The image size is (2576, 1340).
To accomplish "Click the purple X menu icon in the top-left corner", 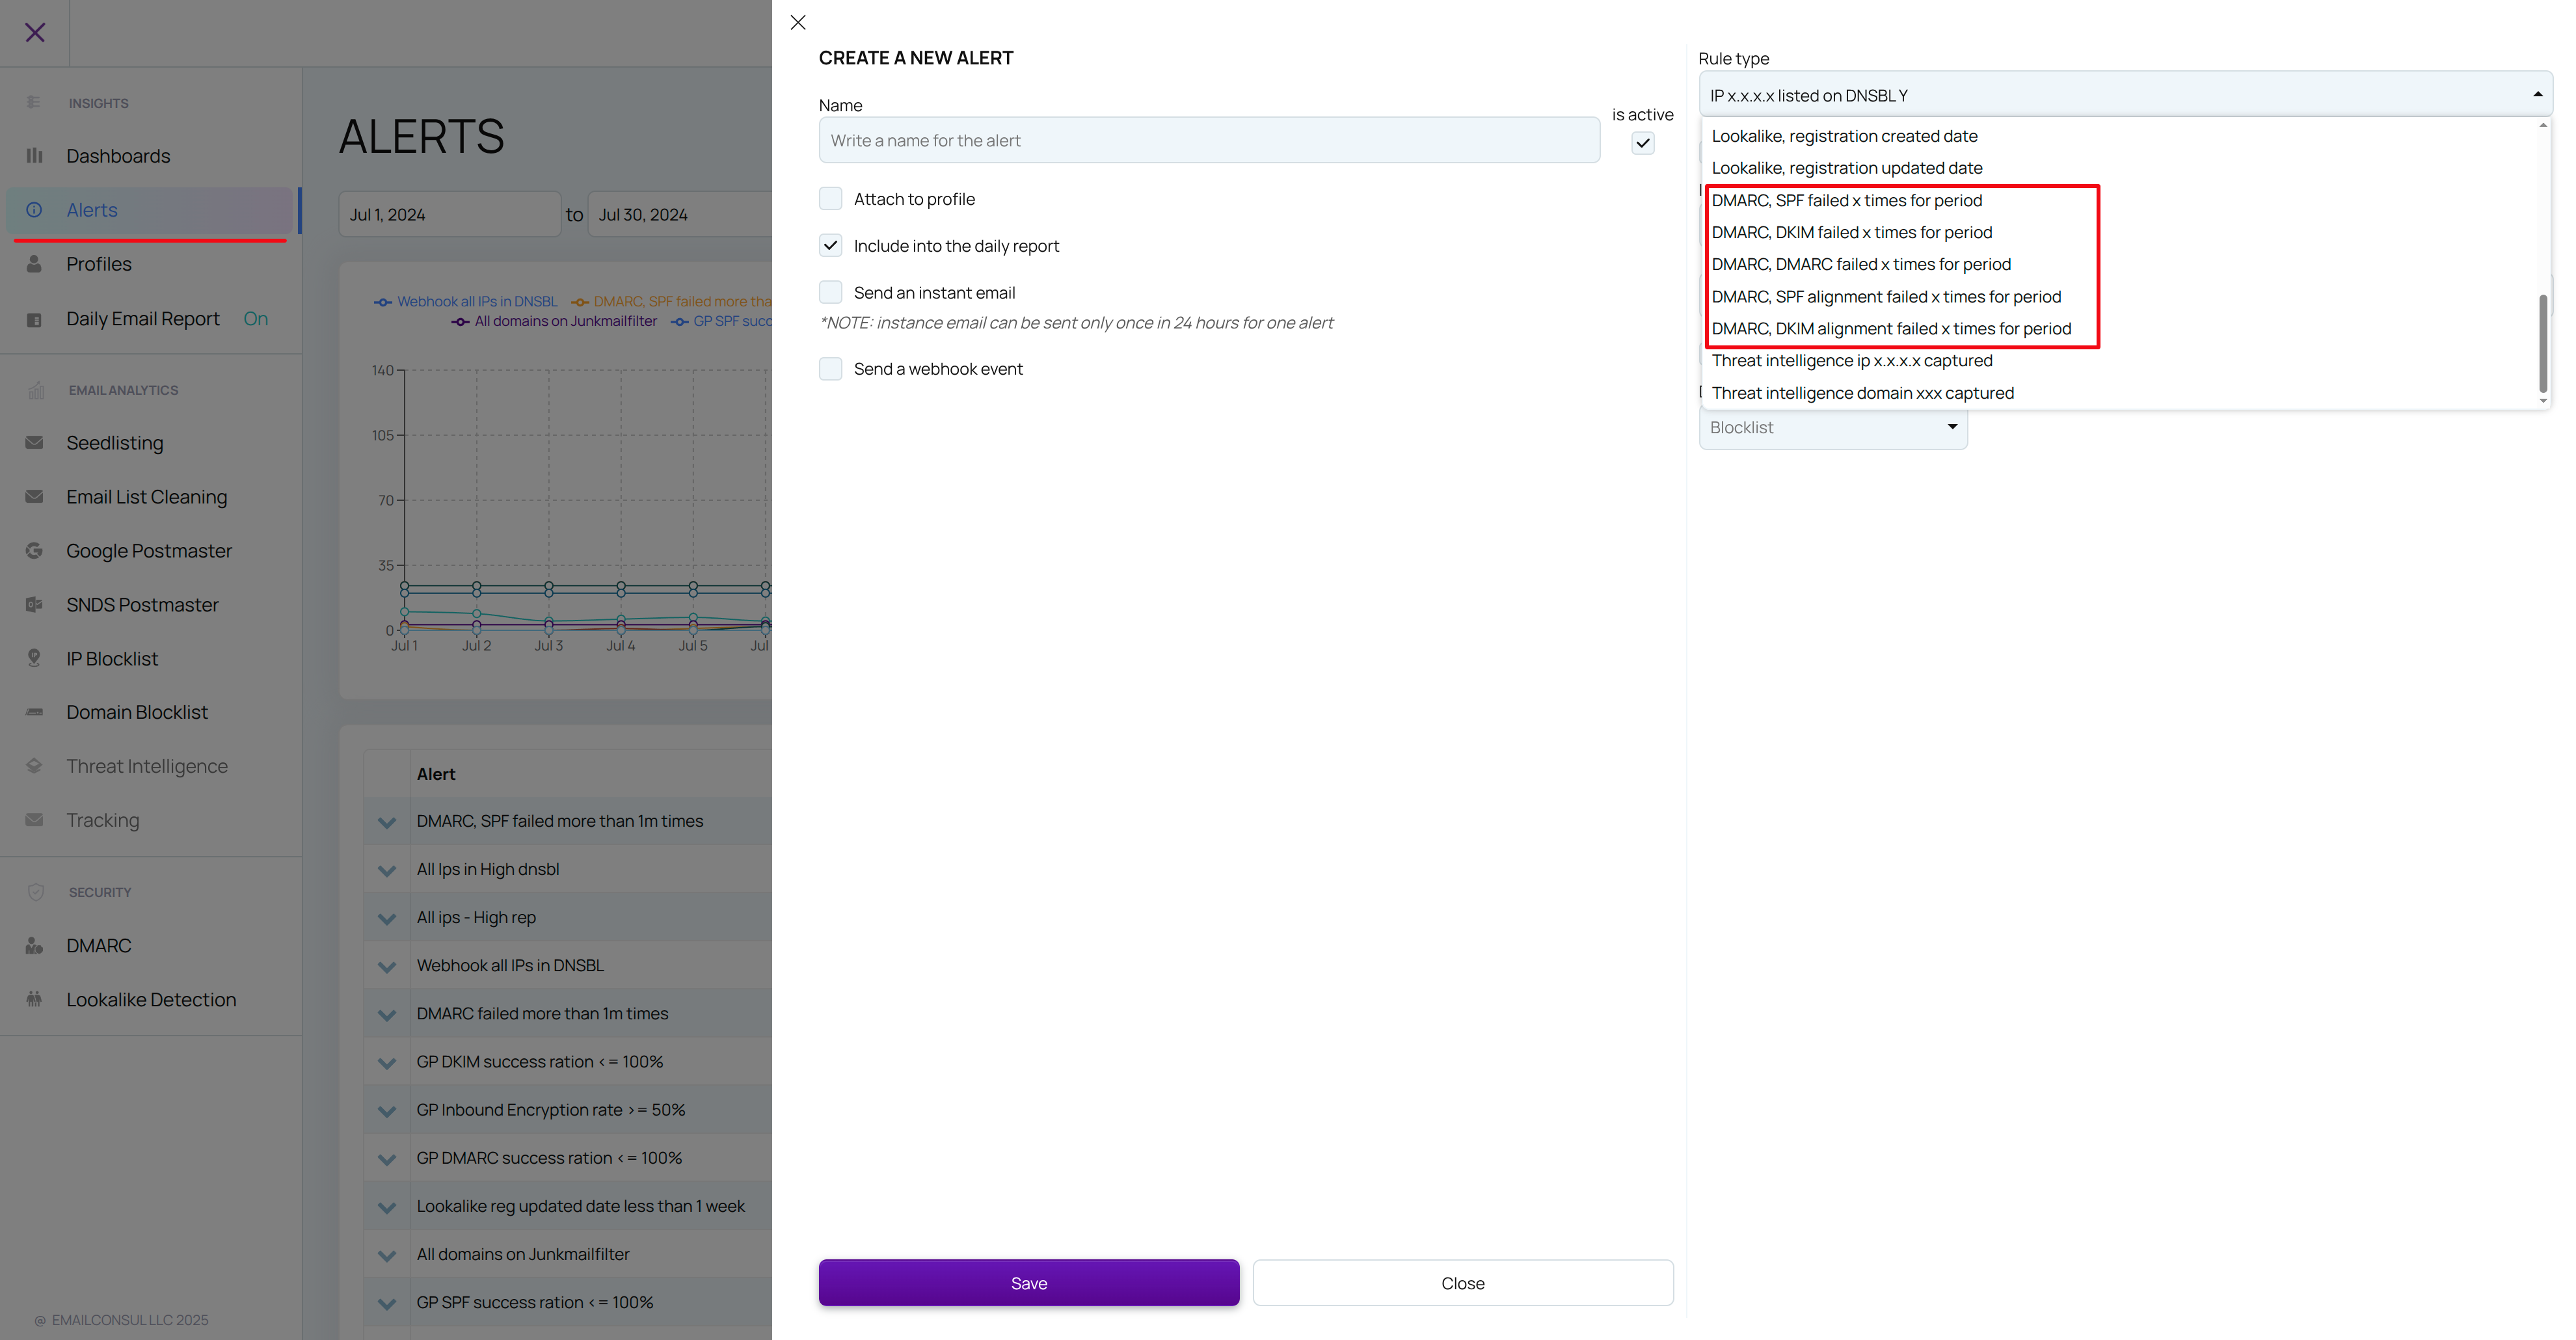I will click(35, 33).
